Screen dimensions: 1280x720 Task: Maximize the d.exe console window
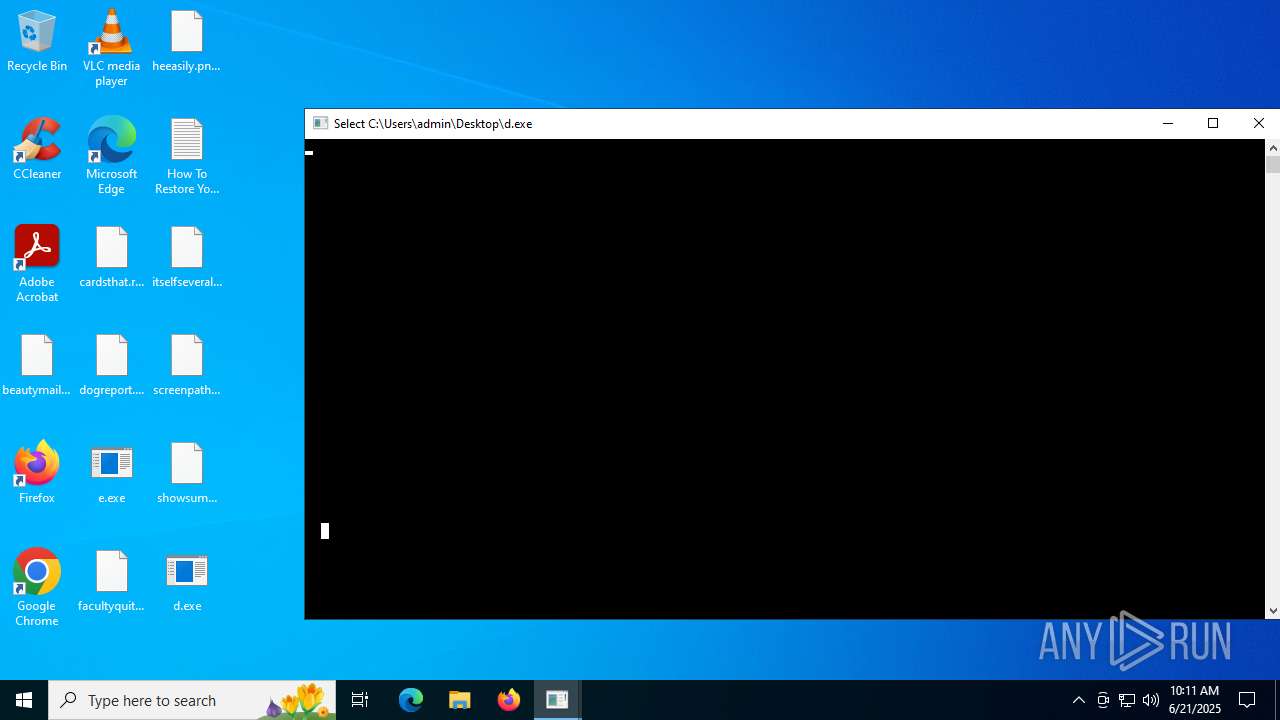(1213, 123)
